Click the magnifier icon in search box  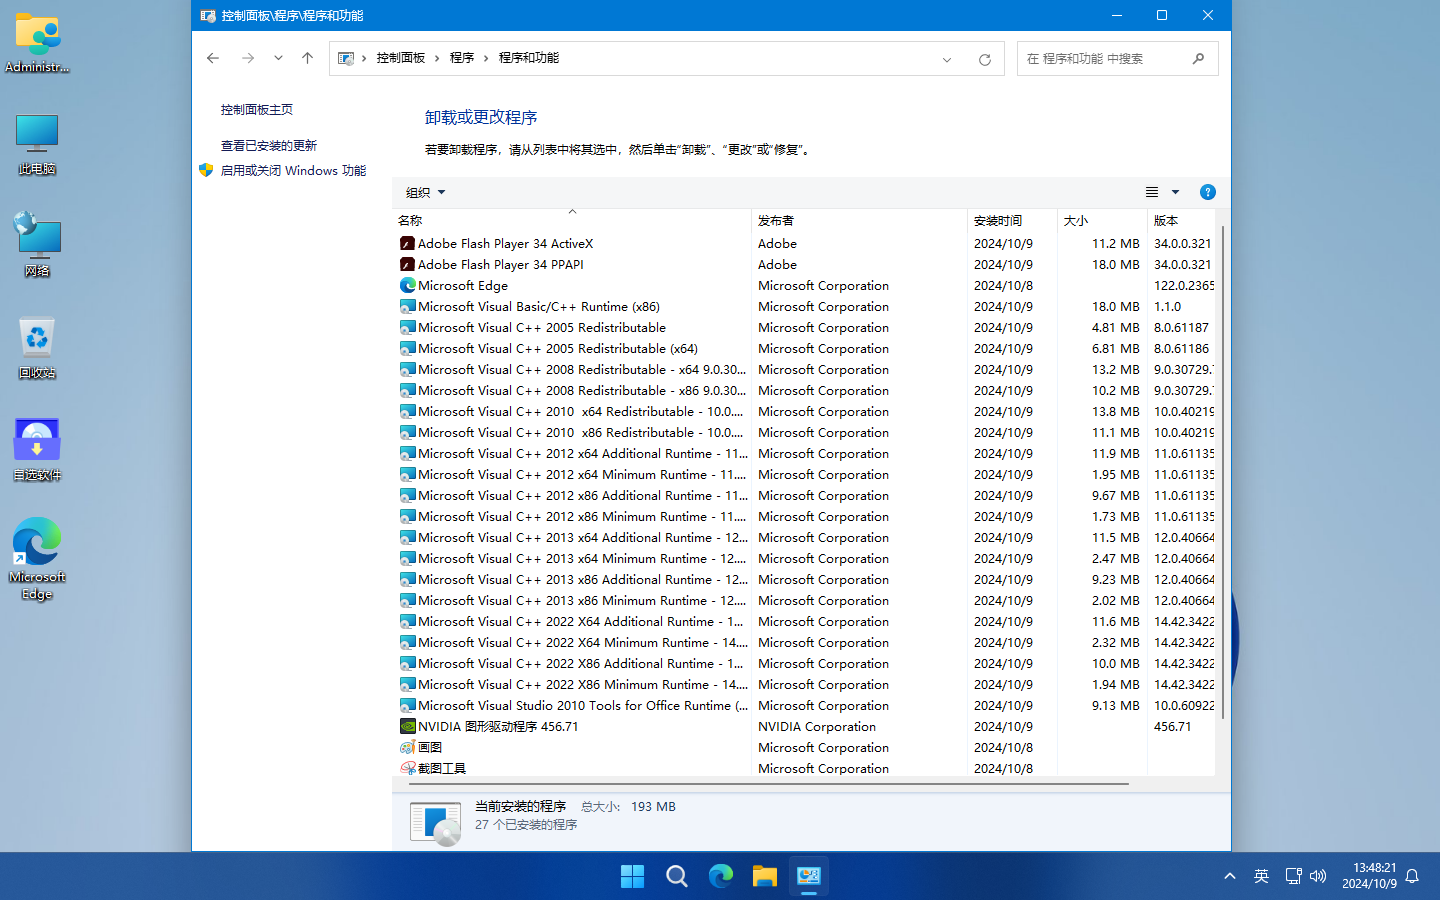(x=1198, y=59)
